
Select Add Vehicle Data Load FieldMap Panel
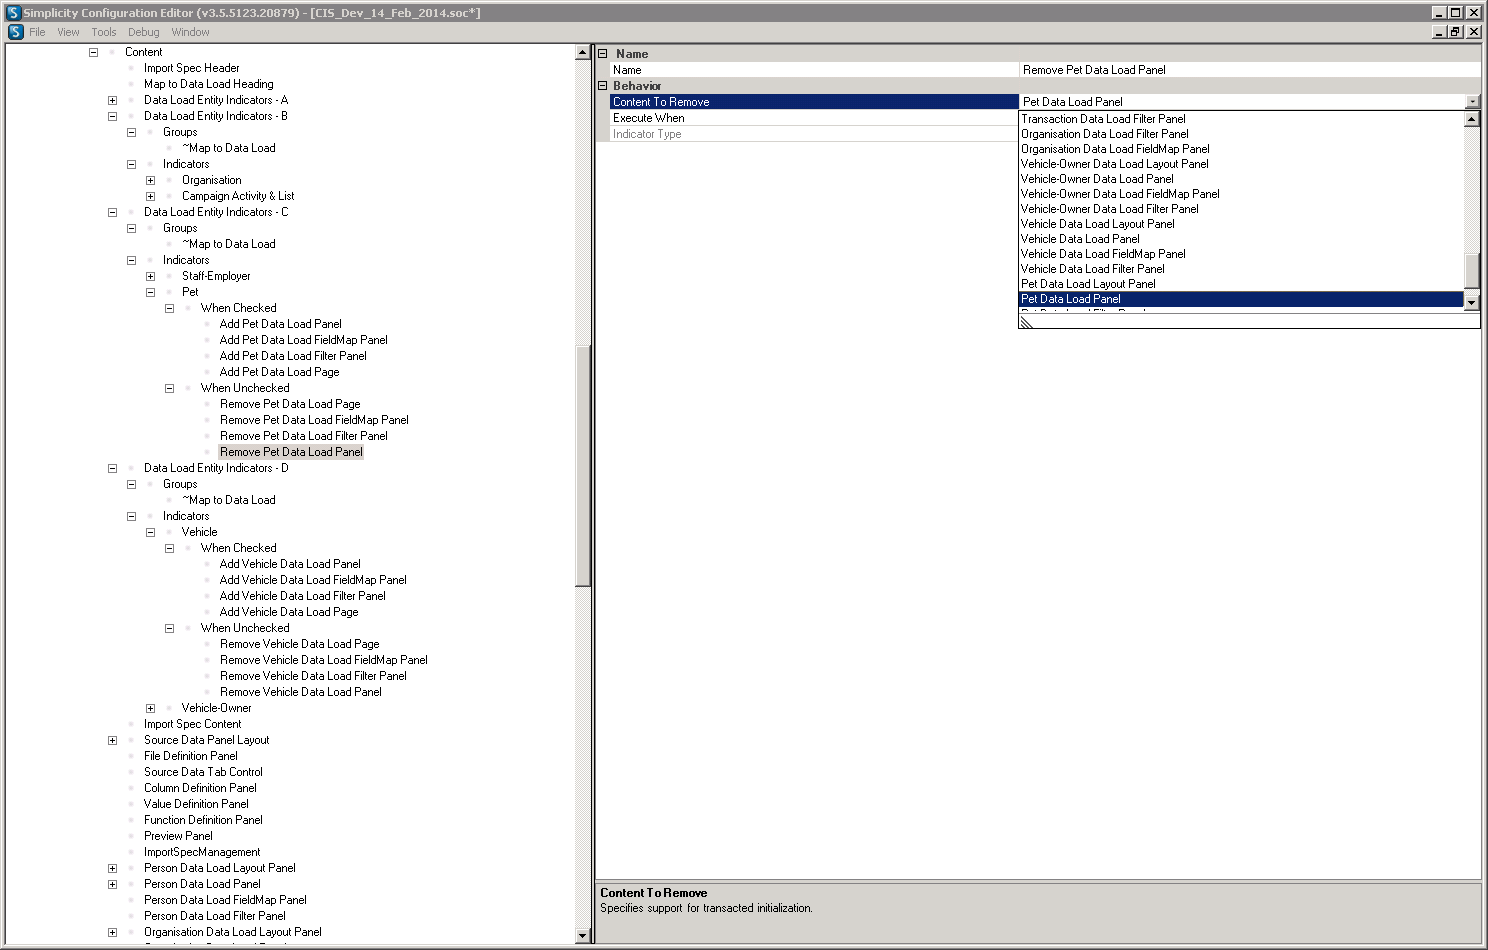click(313, 580)
